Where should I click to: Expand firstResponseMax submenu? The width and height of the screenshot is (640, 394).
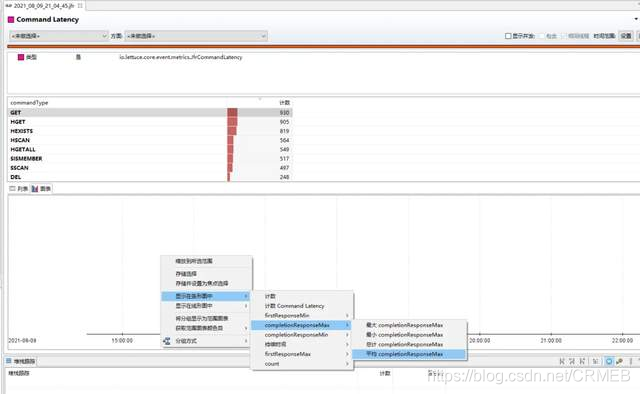click(x=302, y=354)
